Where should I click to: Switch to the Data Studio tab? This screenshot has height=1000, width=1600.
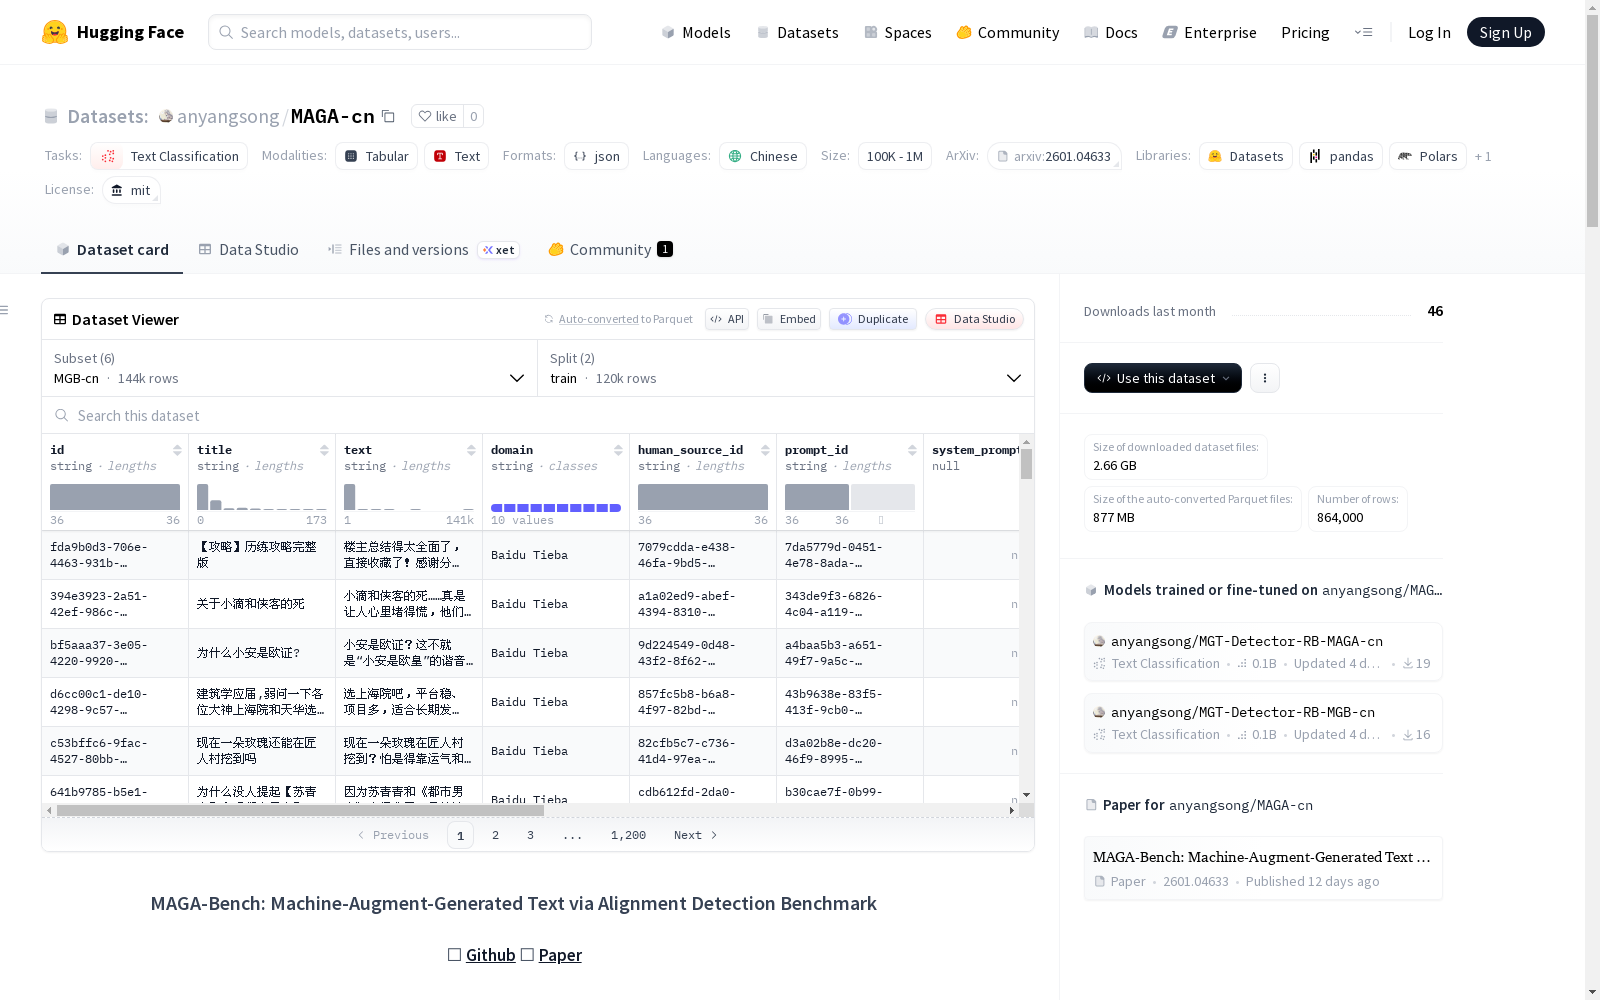point(248,250)
